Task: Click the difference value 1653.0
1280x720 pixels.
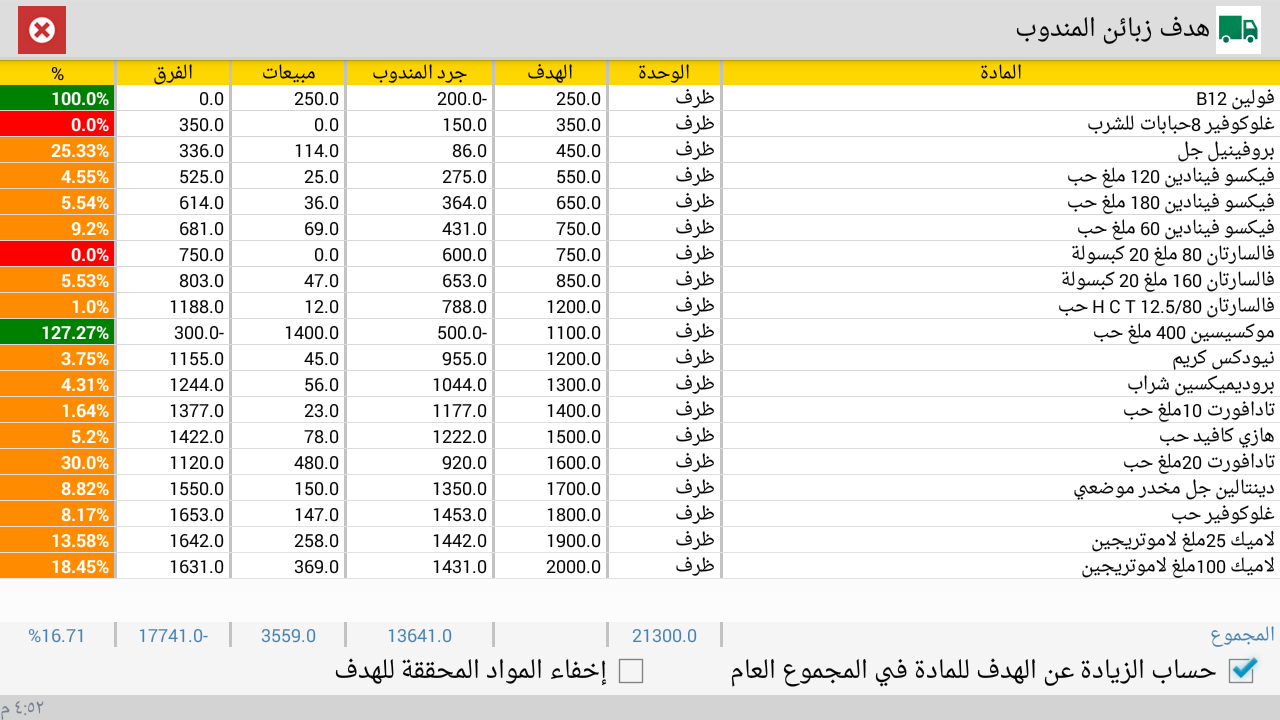Action: [x=197, y=514]
